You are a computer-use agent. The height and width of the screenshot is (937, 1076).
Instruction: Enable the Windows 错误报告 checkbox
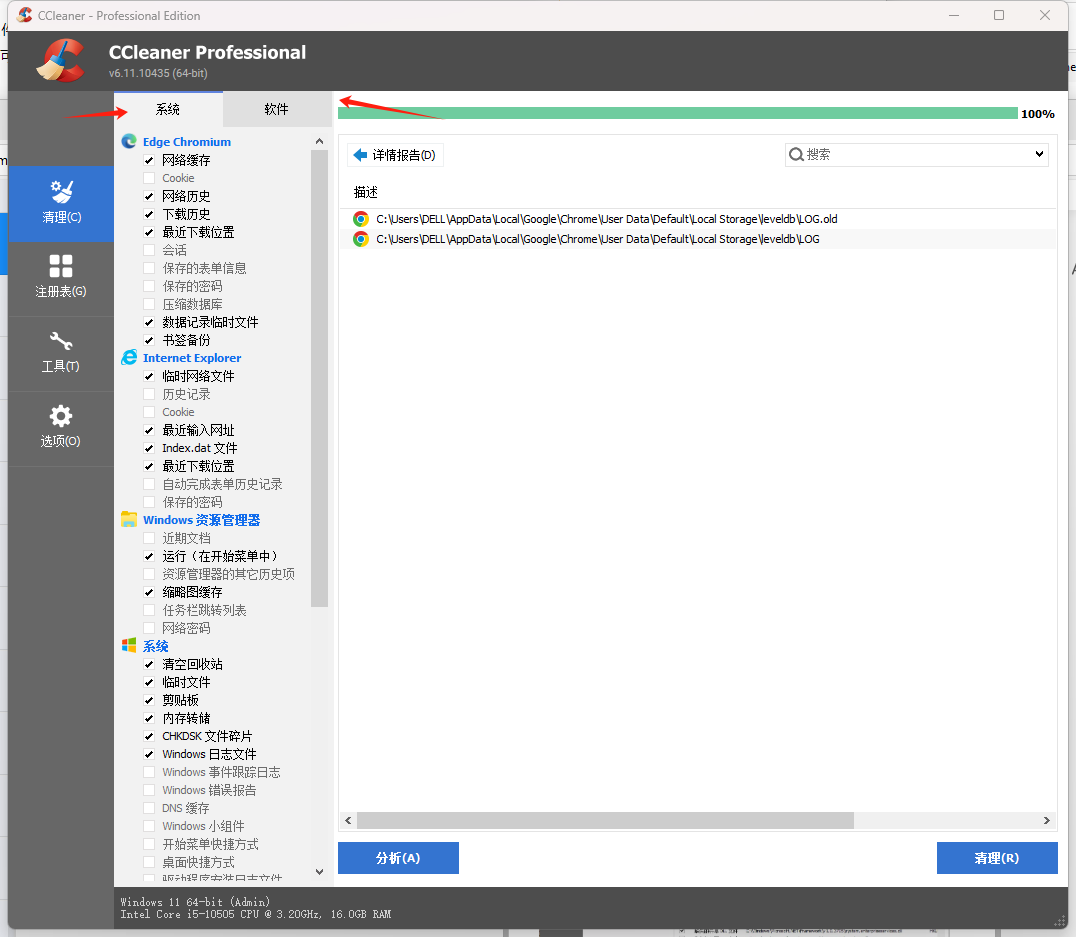pyautogui.click(x=149, y=790)
